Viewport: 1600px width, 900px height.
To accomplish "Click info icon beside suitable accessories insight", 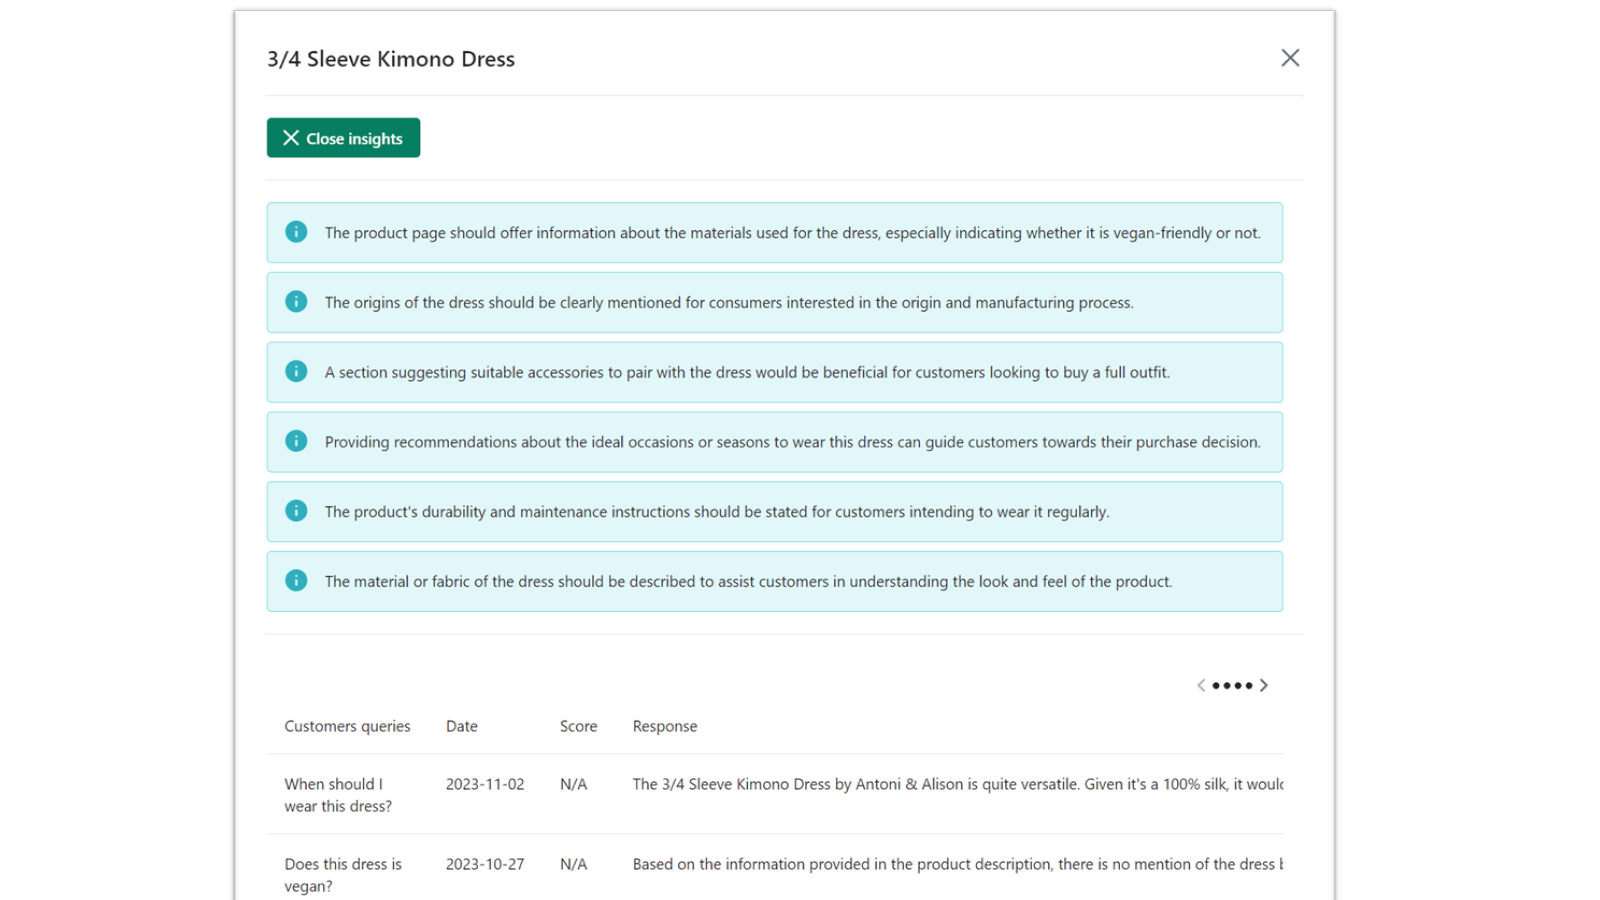I will click(296, 372).
